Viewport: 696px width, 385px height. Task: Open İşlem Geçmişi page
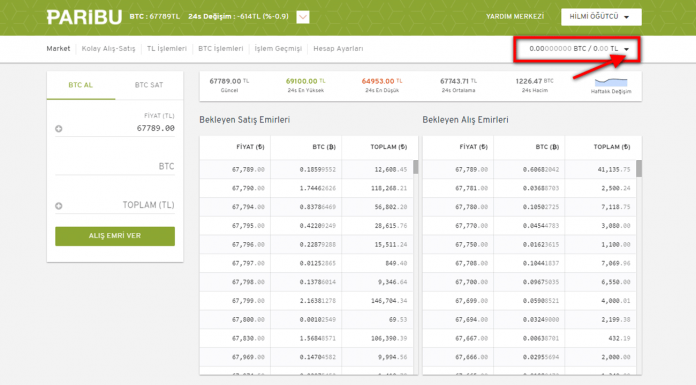pyautogui.click(x=278, y=49)
